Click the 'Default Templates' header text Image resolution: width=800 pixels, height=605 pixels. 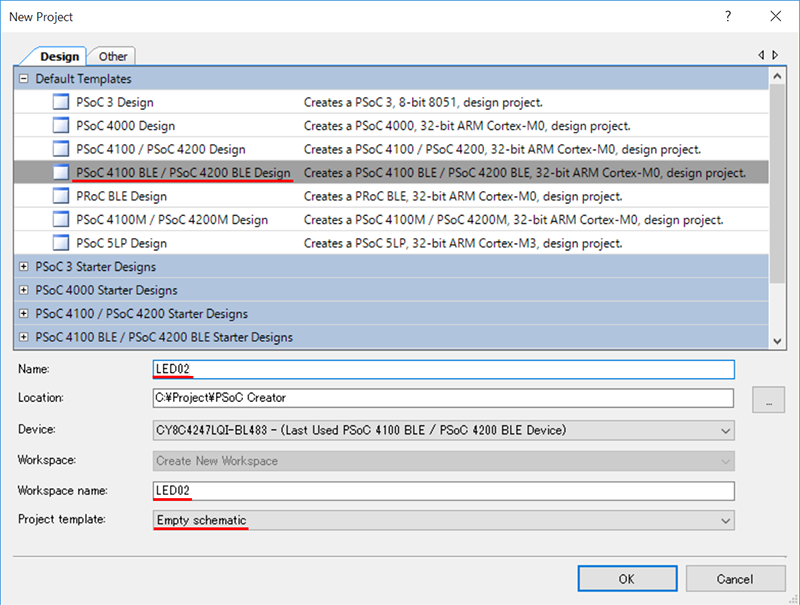[83, 79]
